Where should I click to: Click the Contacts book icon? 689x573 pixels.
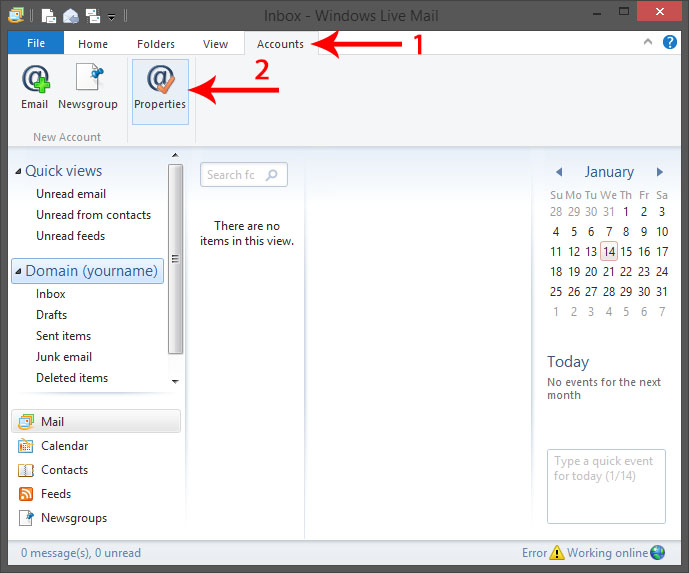point(25,470)
